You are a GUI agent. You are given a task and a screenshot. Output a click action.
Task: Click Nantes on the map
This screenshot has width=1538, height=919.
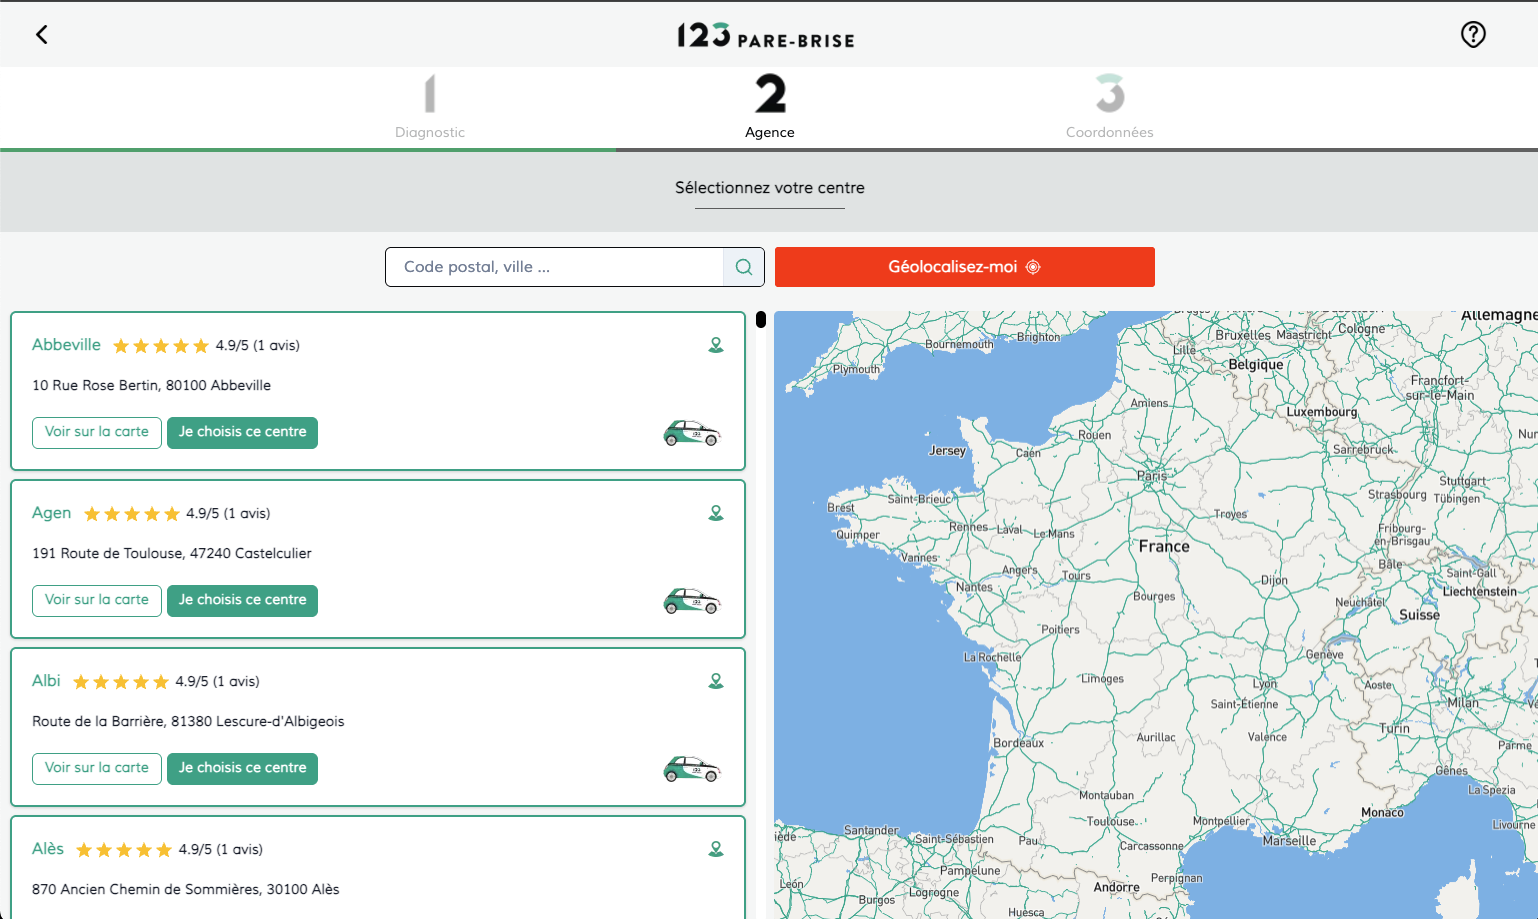[x=974, y=587]
